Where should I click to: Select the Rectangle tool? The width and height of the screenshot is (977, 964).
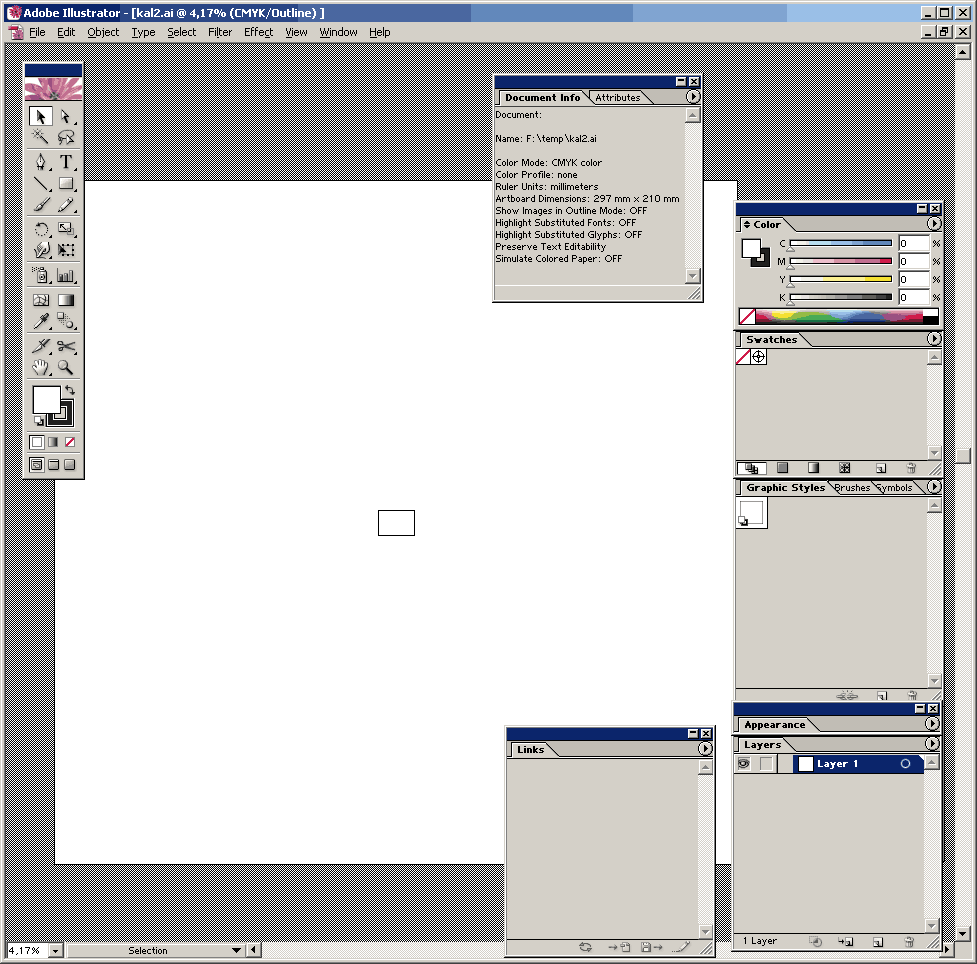pos(65,183)
